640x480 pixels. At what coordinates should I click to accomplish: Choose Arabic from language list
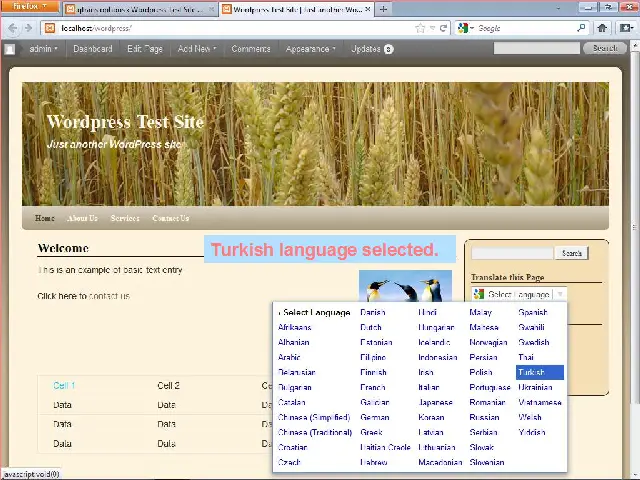click(289, 357)
